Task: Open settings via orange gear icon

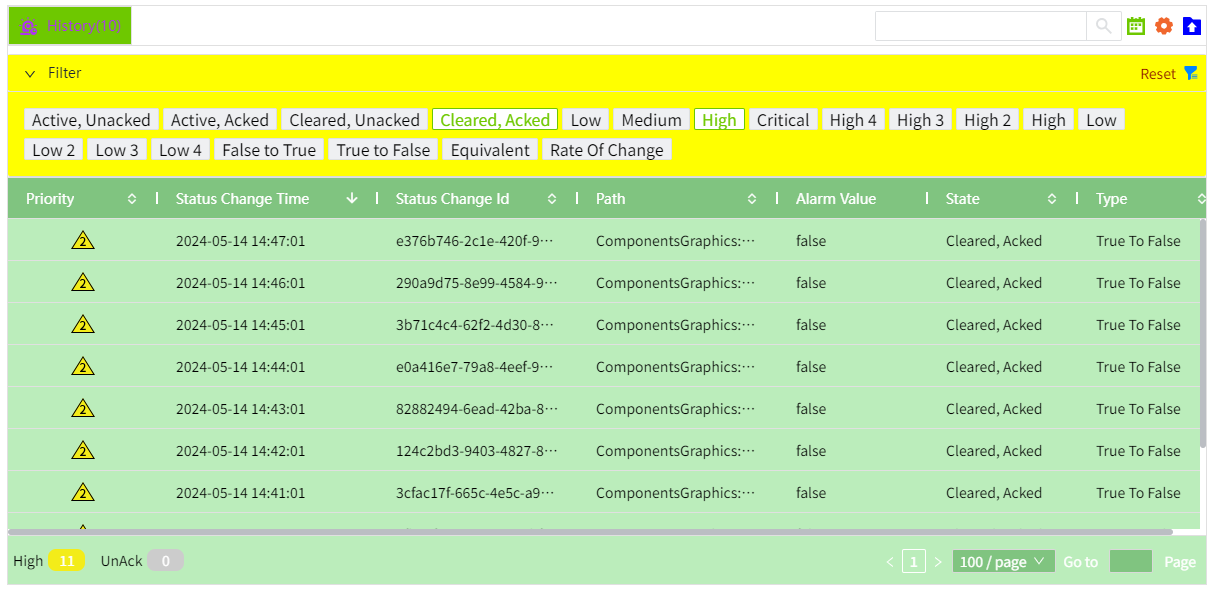Action: pyautogui.click(x=1163, y=26)
